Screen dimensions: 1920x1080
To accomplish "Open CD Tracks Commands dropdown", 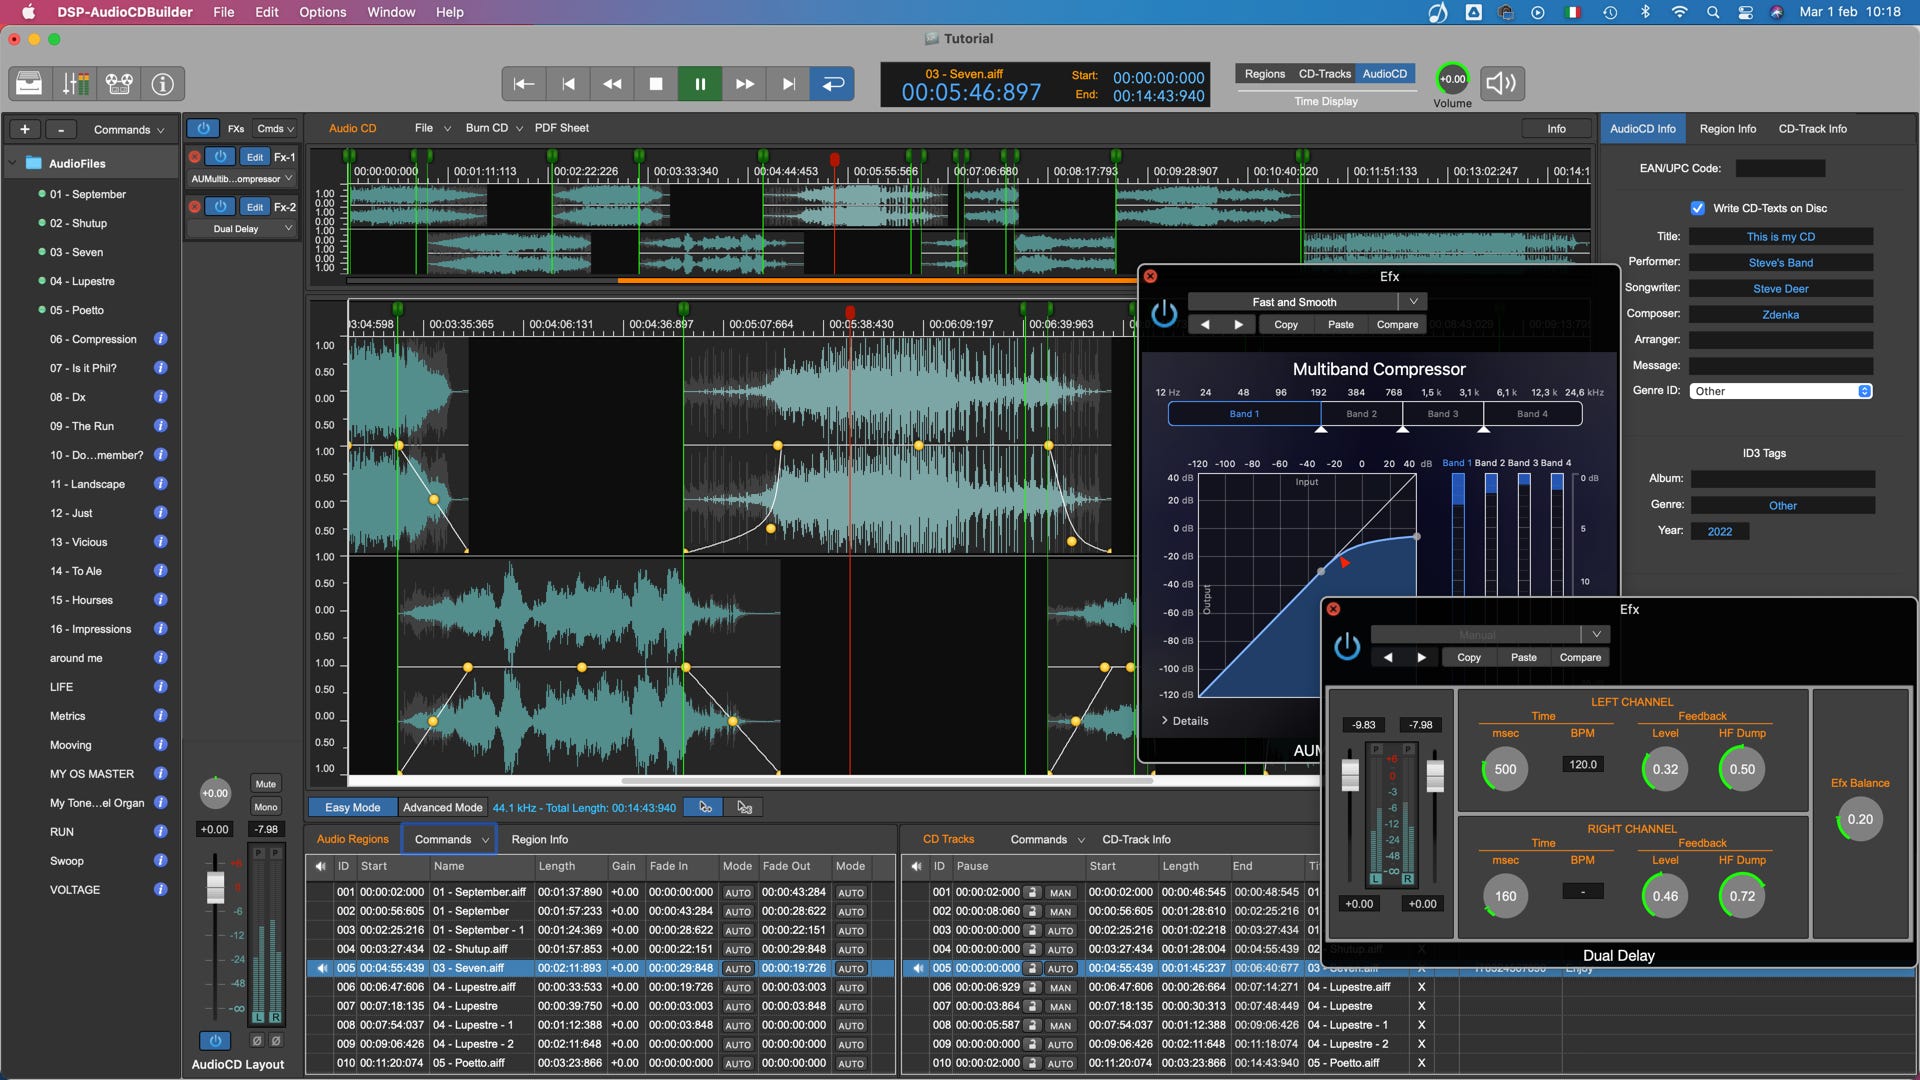I will click(x=1046, y=840).
